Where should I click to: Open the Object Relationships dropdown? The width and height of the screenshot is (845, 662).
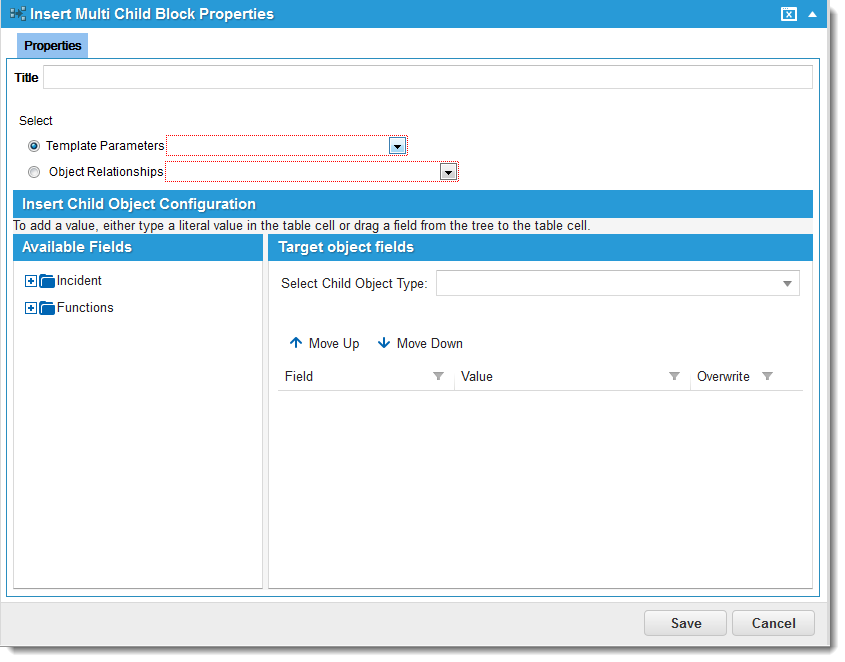pos(448,171)
